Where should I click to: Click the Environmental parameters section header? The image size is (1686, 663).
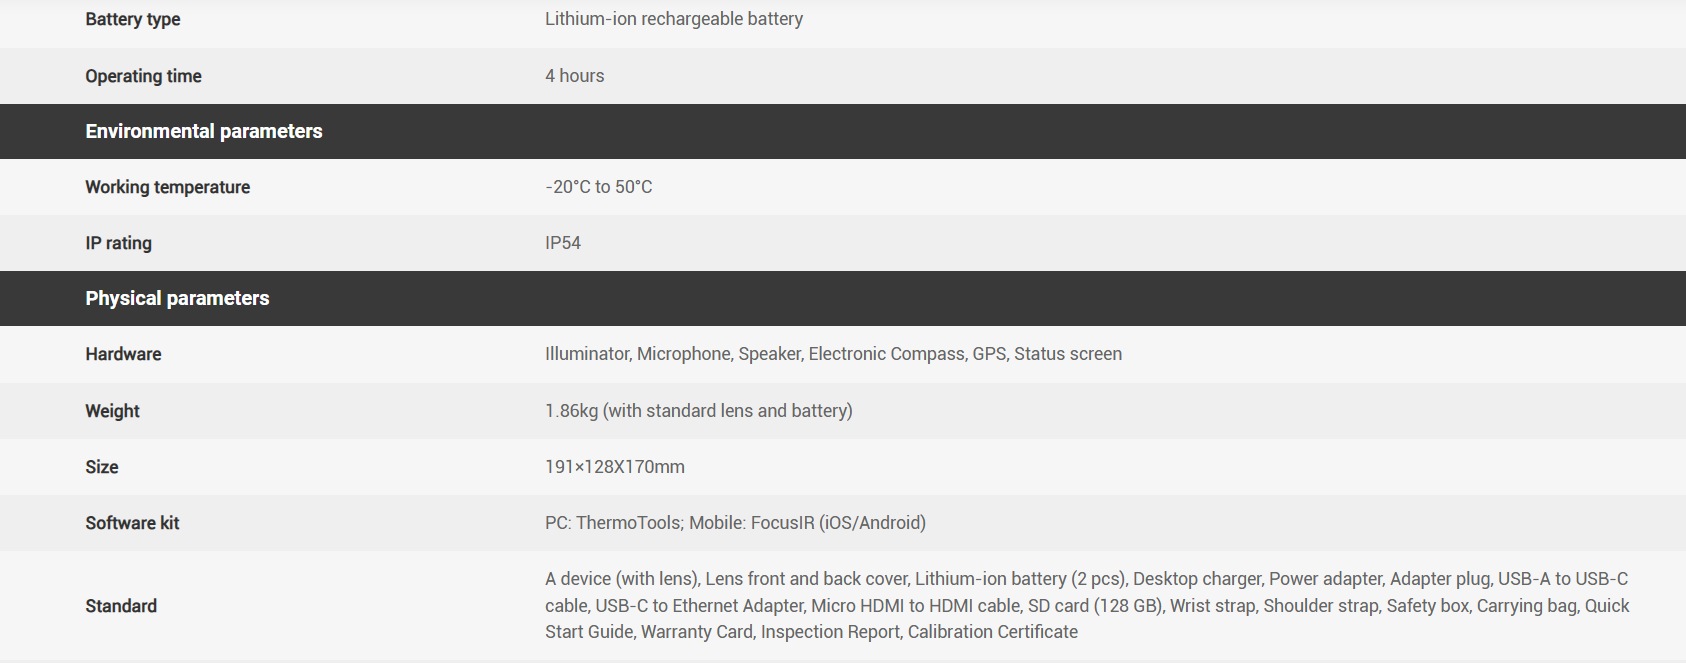pos(204,131)
